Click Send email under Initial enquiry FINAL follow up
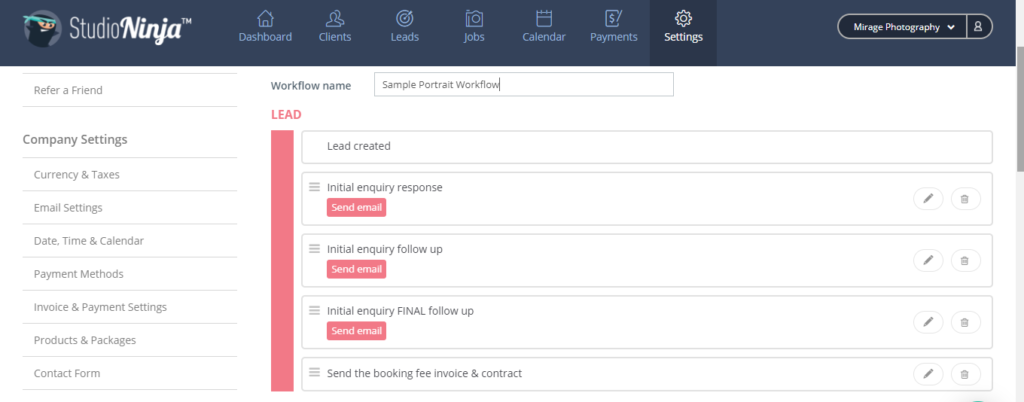 [x=357, y=331]
